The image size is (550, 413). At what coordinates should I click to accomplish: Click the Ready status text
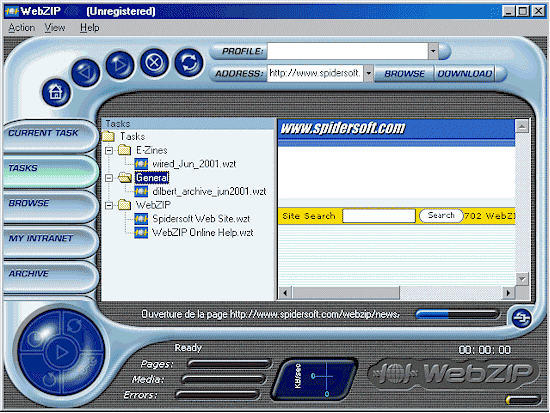click(x=188, y=347)
